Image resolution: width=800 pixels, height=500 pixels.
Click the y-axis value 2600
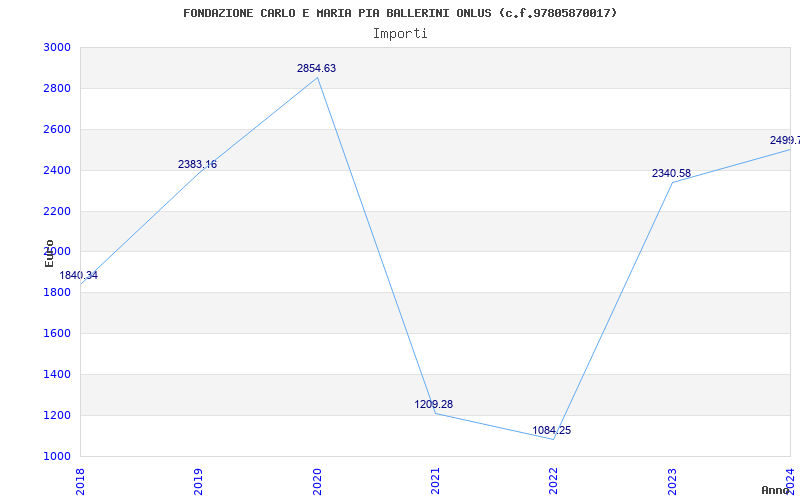coord(57,129)
